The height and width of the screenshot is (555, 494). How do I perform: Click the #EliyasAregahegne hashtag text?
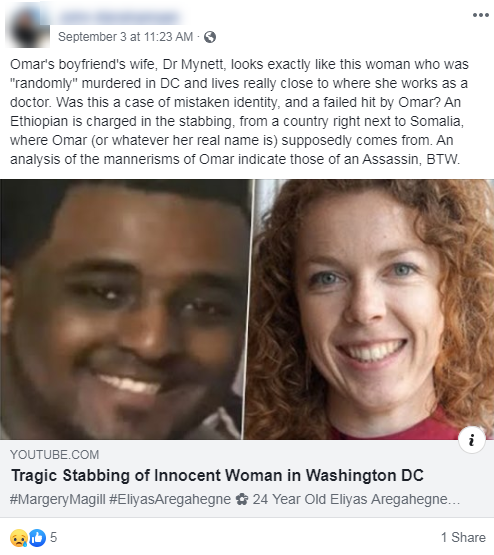pyautogui.click(x=170, y=499)
